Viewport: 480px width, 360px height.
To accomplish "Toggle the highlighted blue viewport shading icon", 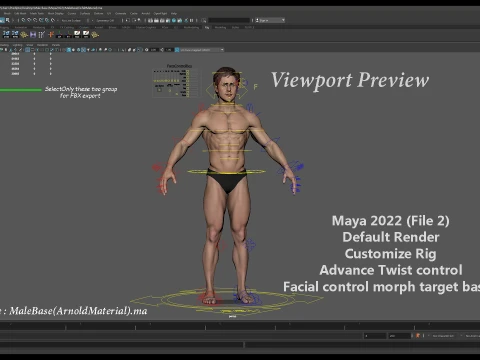I will (69, 50).
